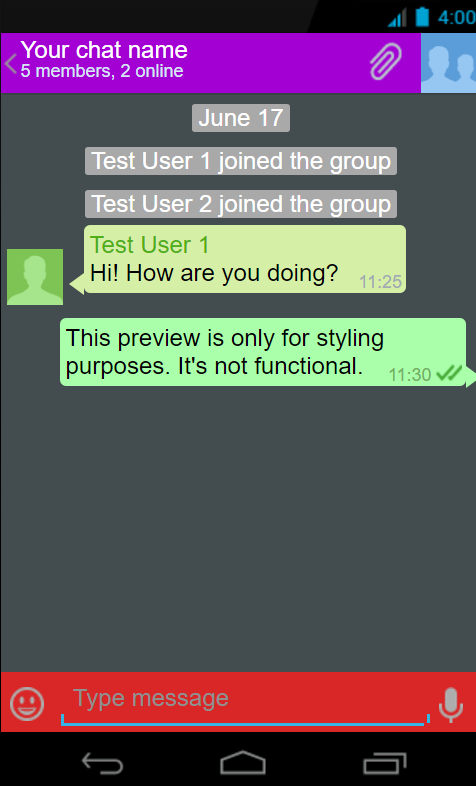This screenshot has height=786, width=476.
Task: Tap the June 17 date label
Action: (x=241, y=118)
